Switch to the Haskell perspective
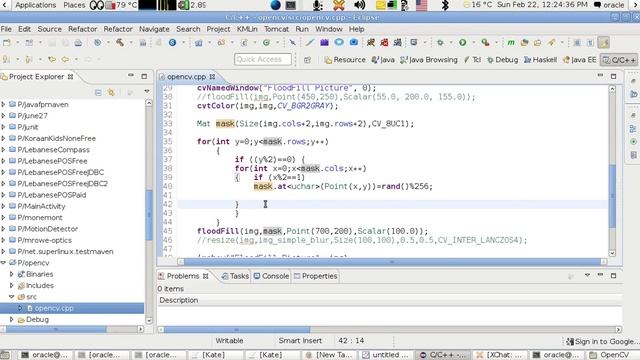This screenshot has height=360, width=640. pyautogui.click(x=540, y=60)
